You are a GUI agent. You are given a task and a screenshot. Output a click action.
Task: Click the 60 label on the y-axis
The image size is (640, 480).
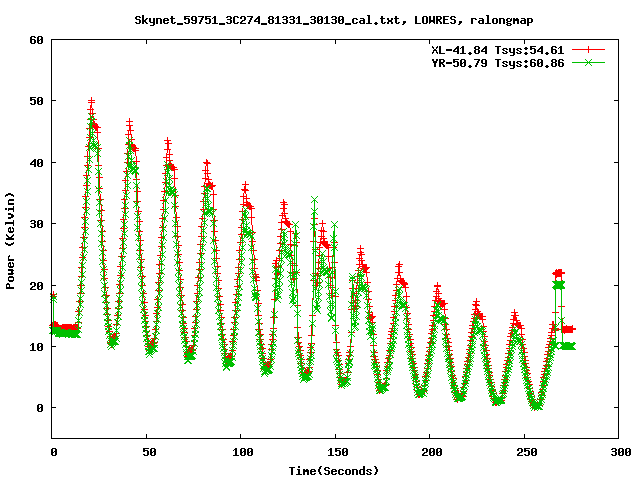[x=37, y=40]
